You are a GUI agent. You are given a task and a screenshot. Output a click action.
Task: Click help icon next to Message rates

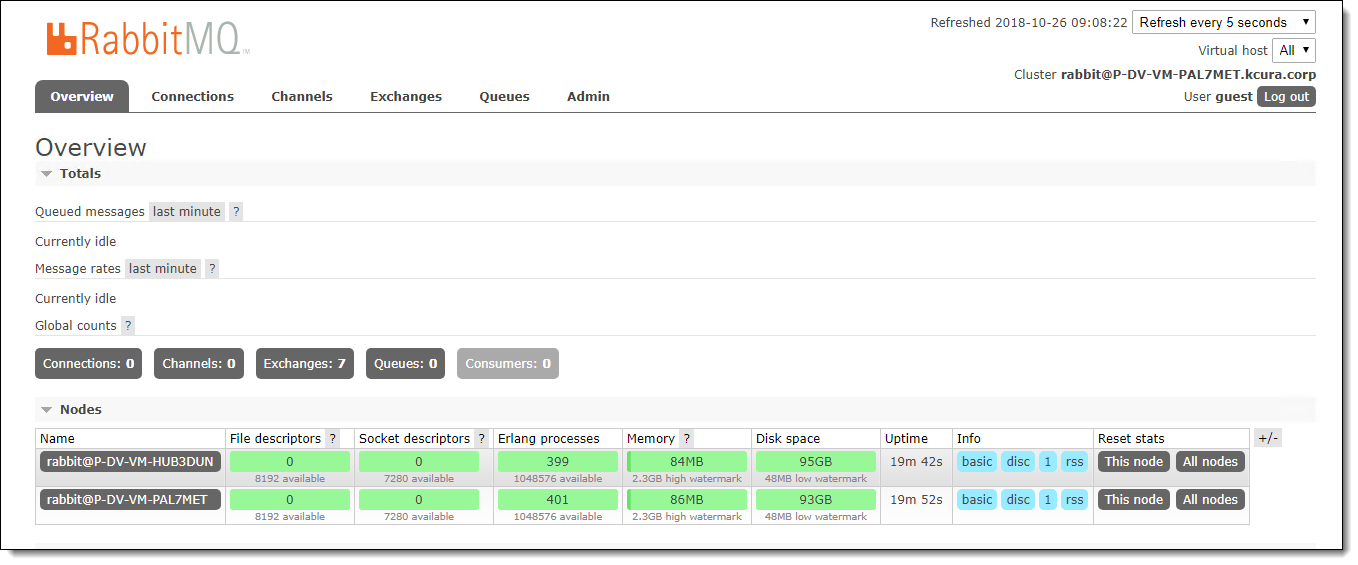coord(212,269)
